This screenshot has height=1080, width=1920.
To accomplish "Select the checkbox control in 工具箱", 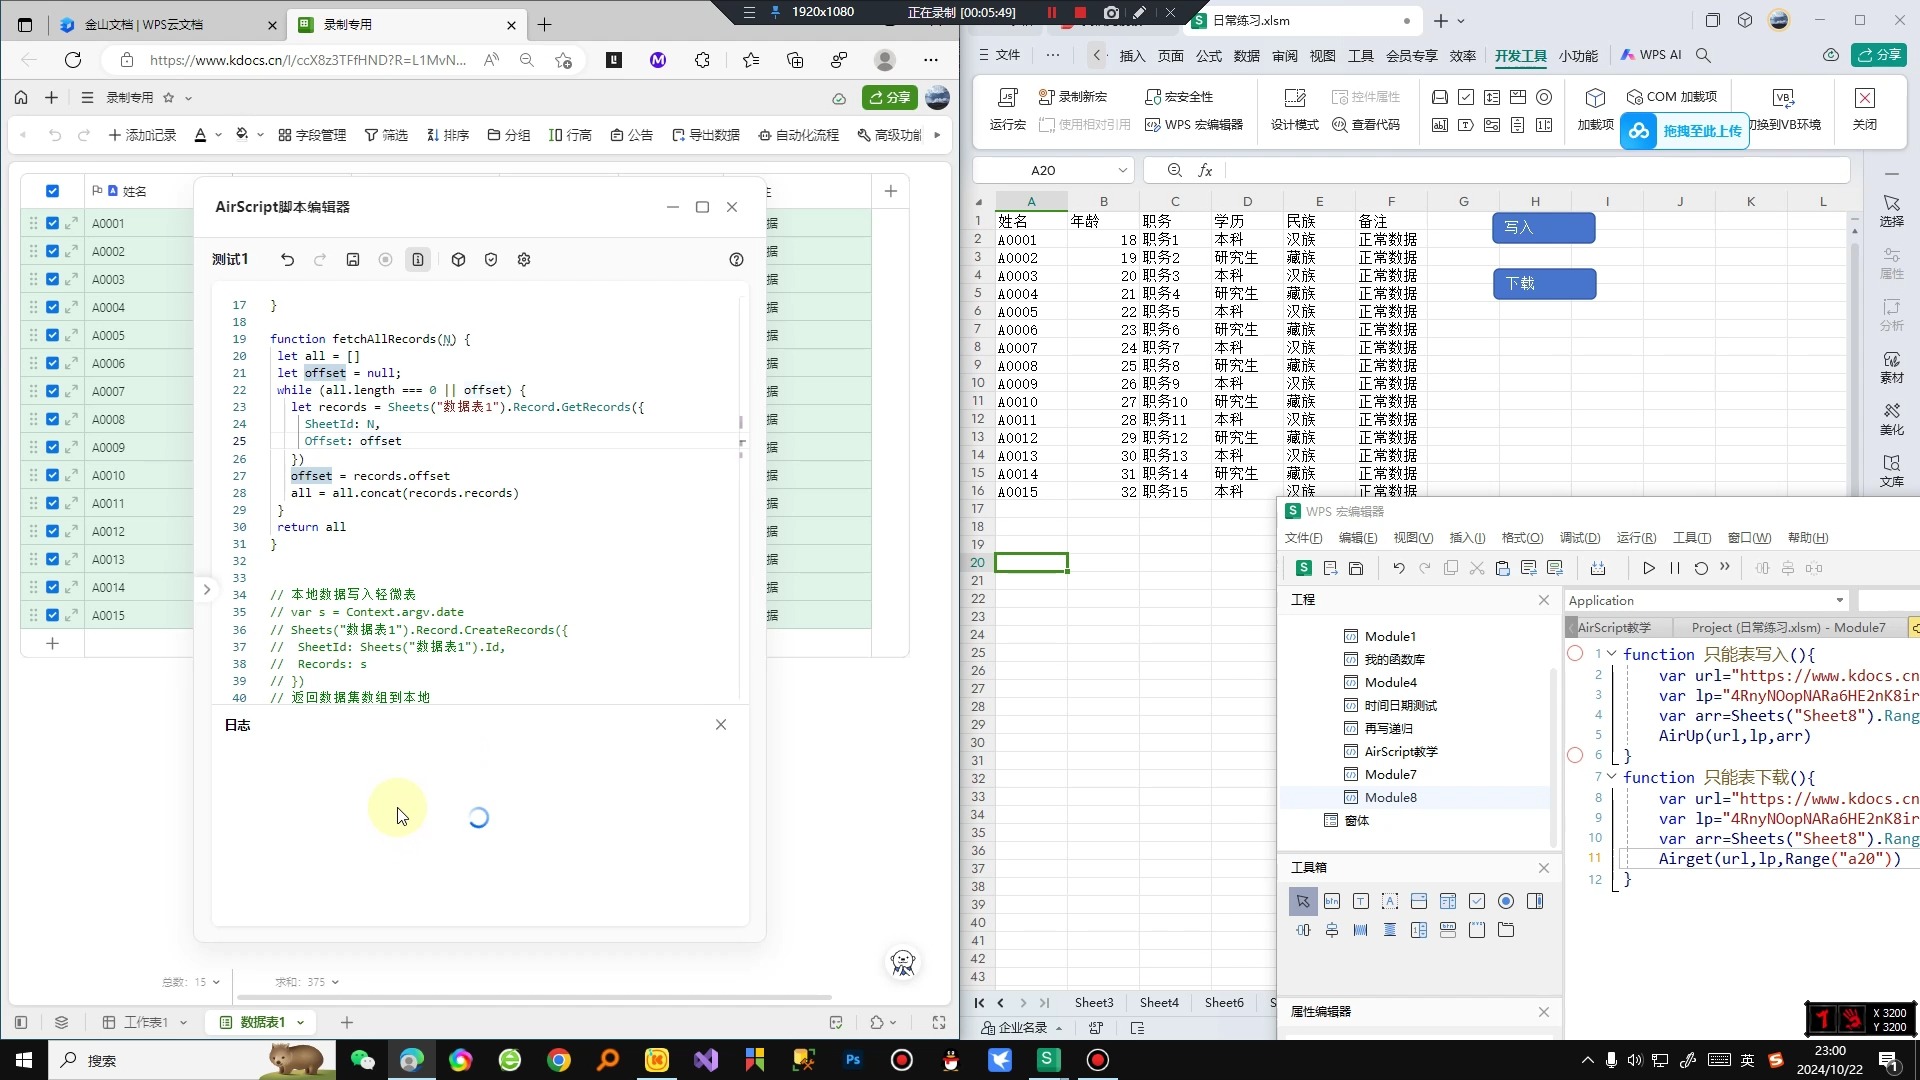I will pos(1477,901).
